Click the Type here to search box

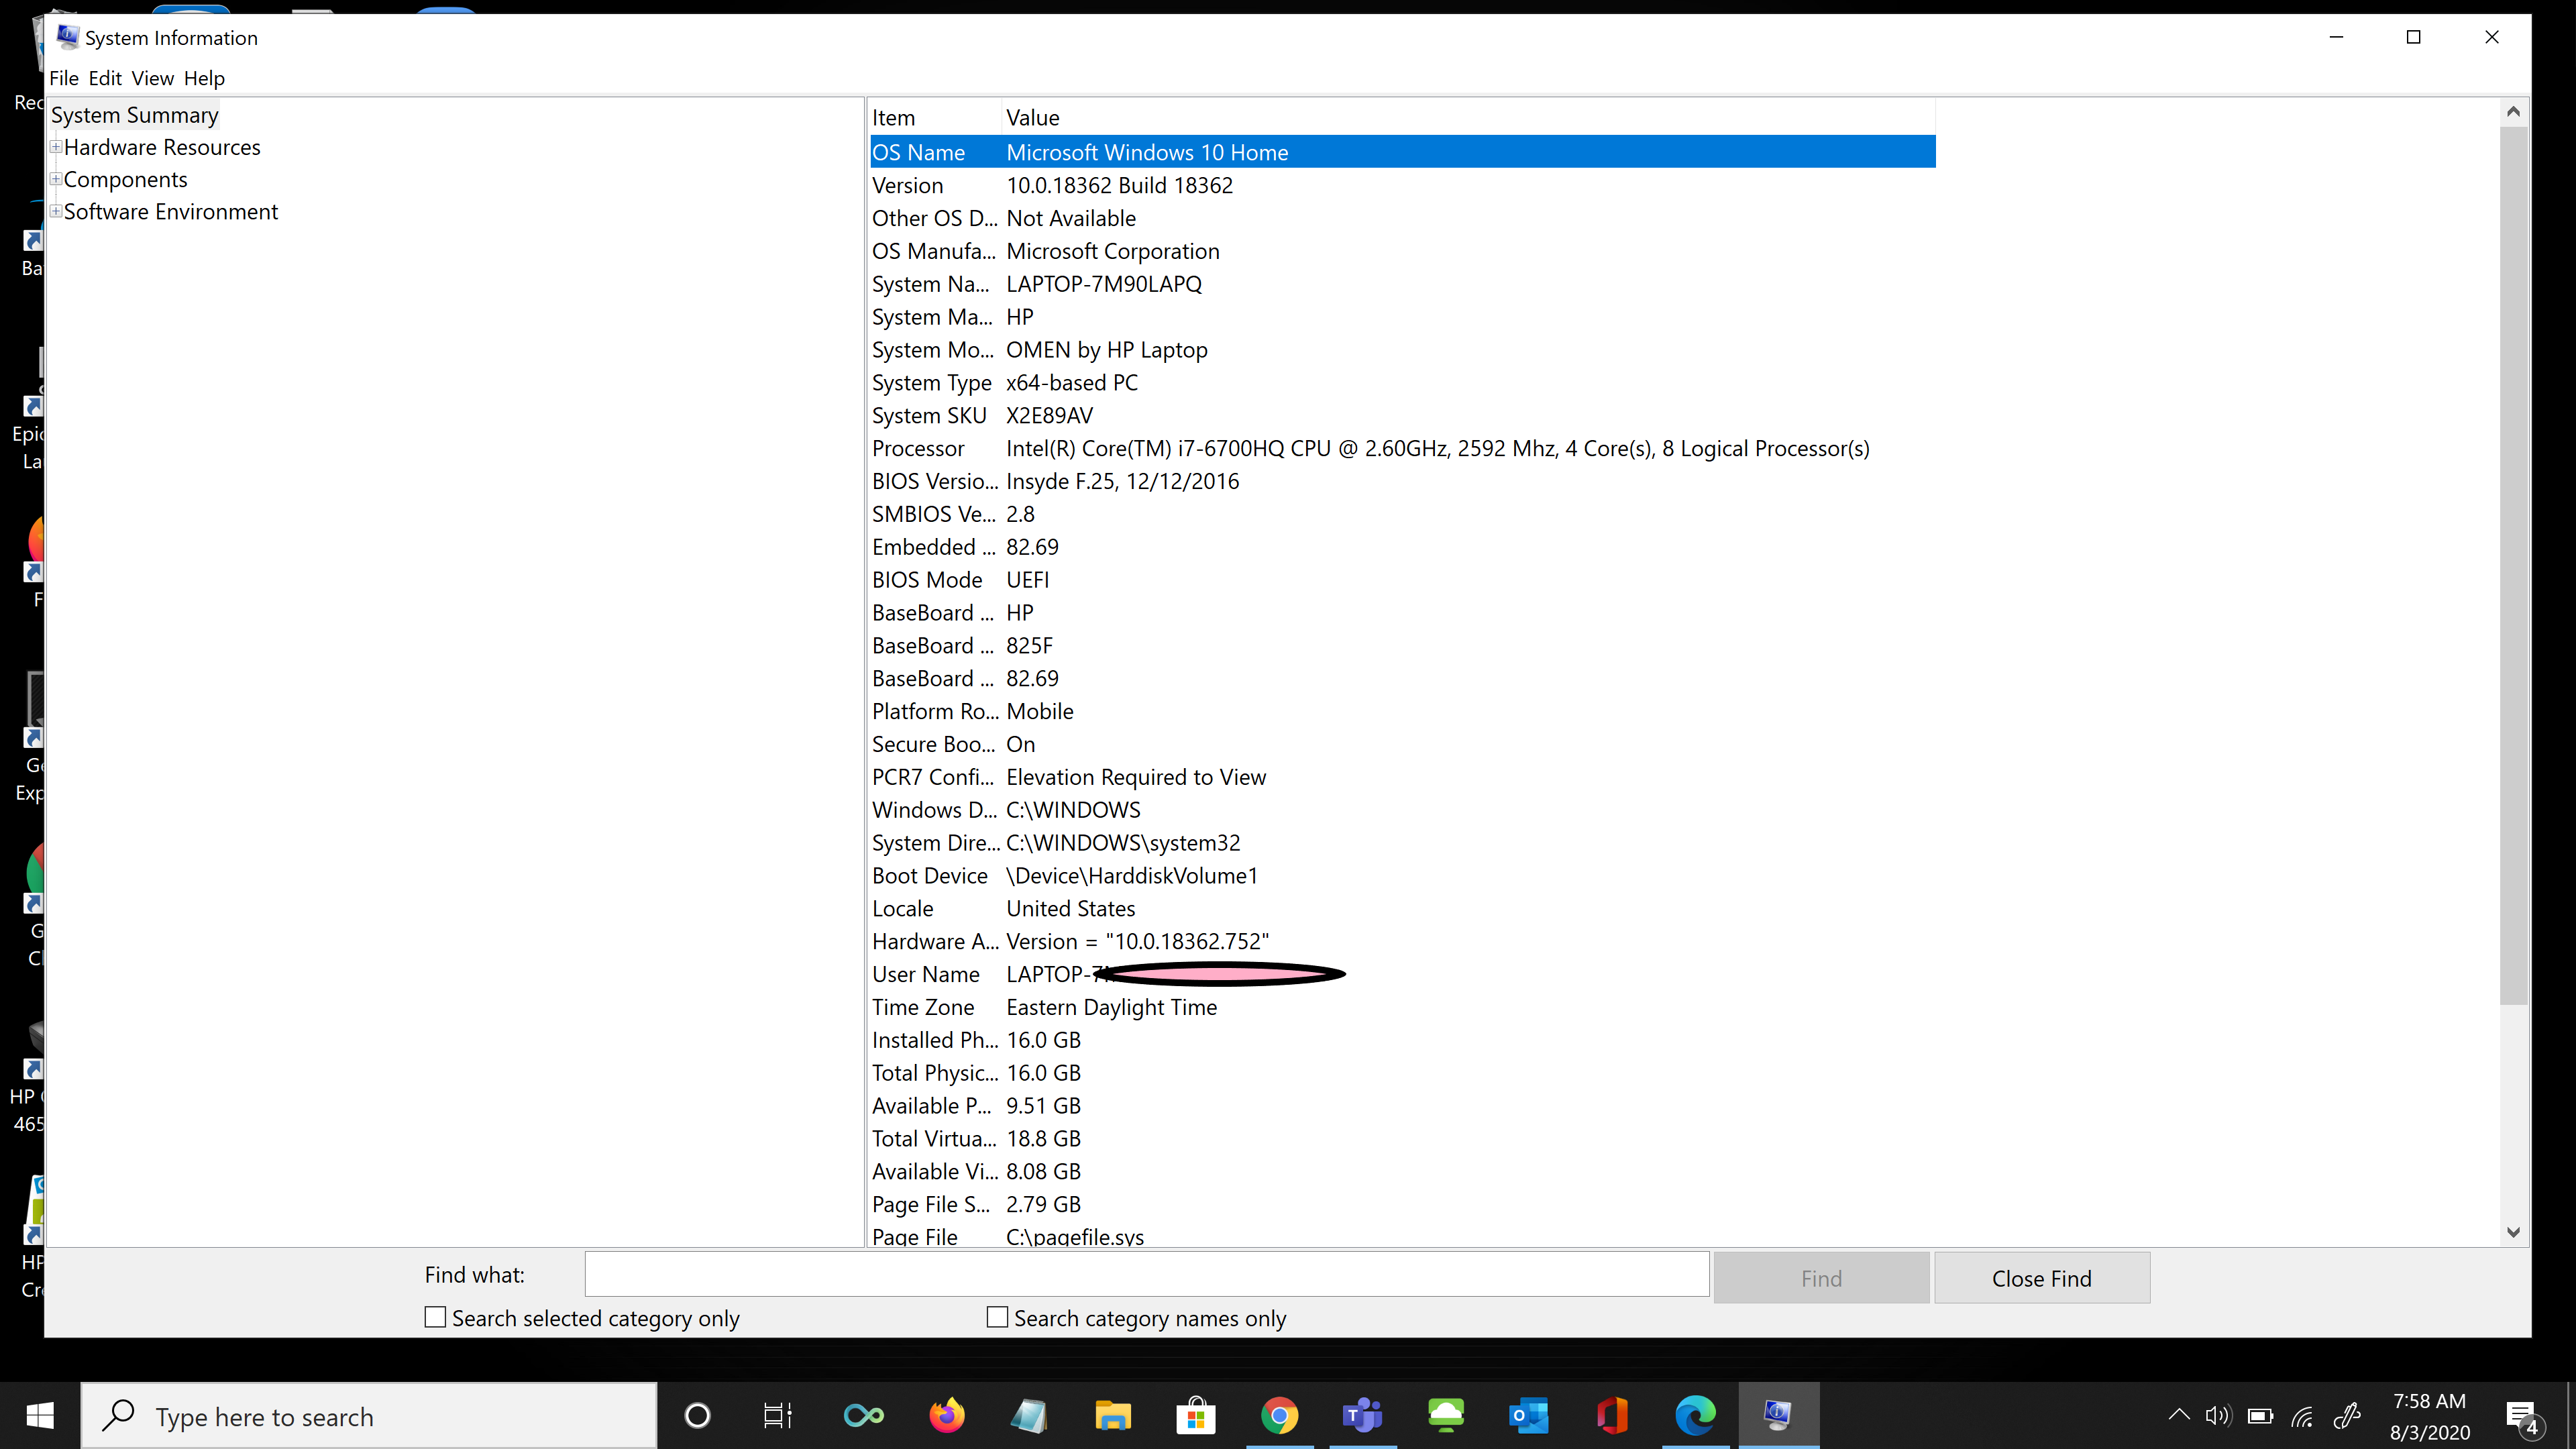(x=368, y=1415)
